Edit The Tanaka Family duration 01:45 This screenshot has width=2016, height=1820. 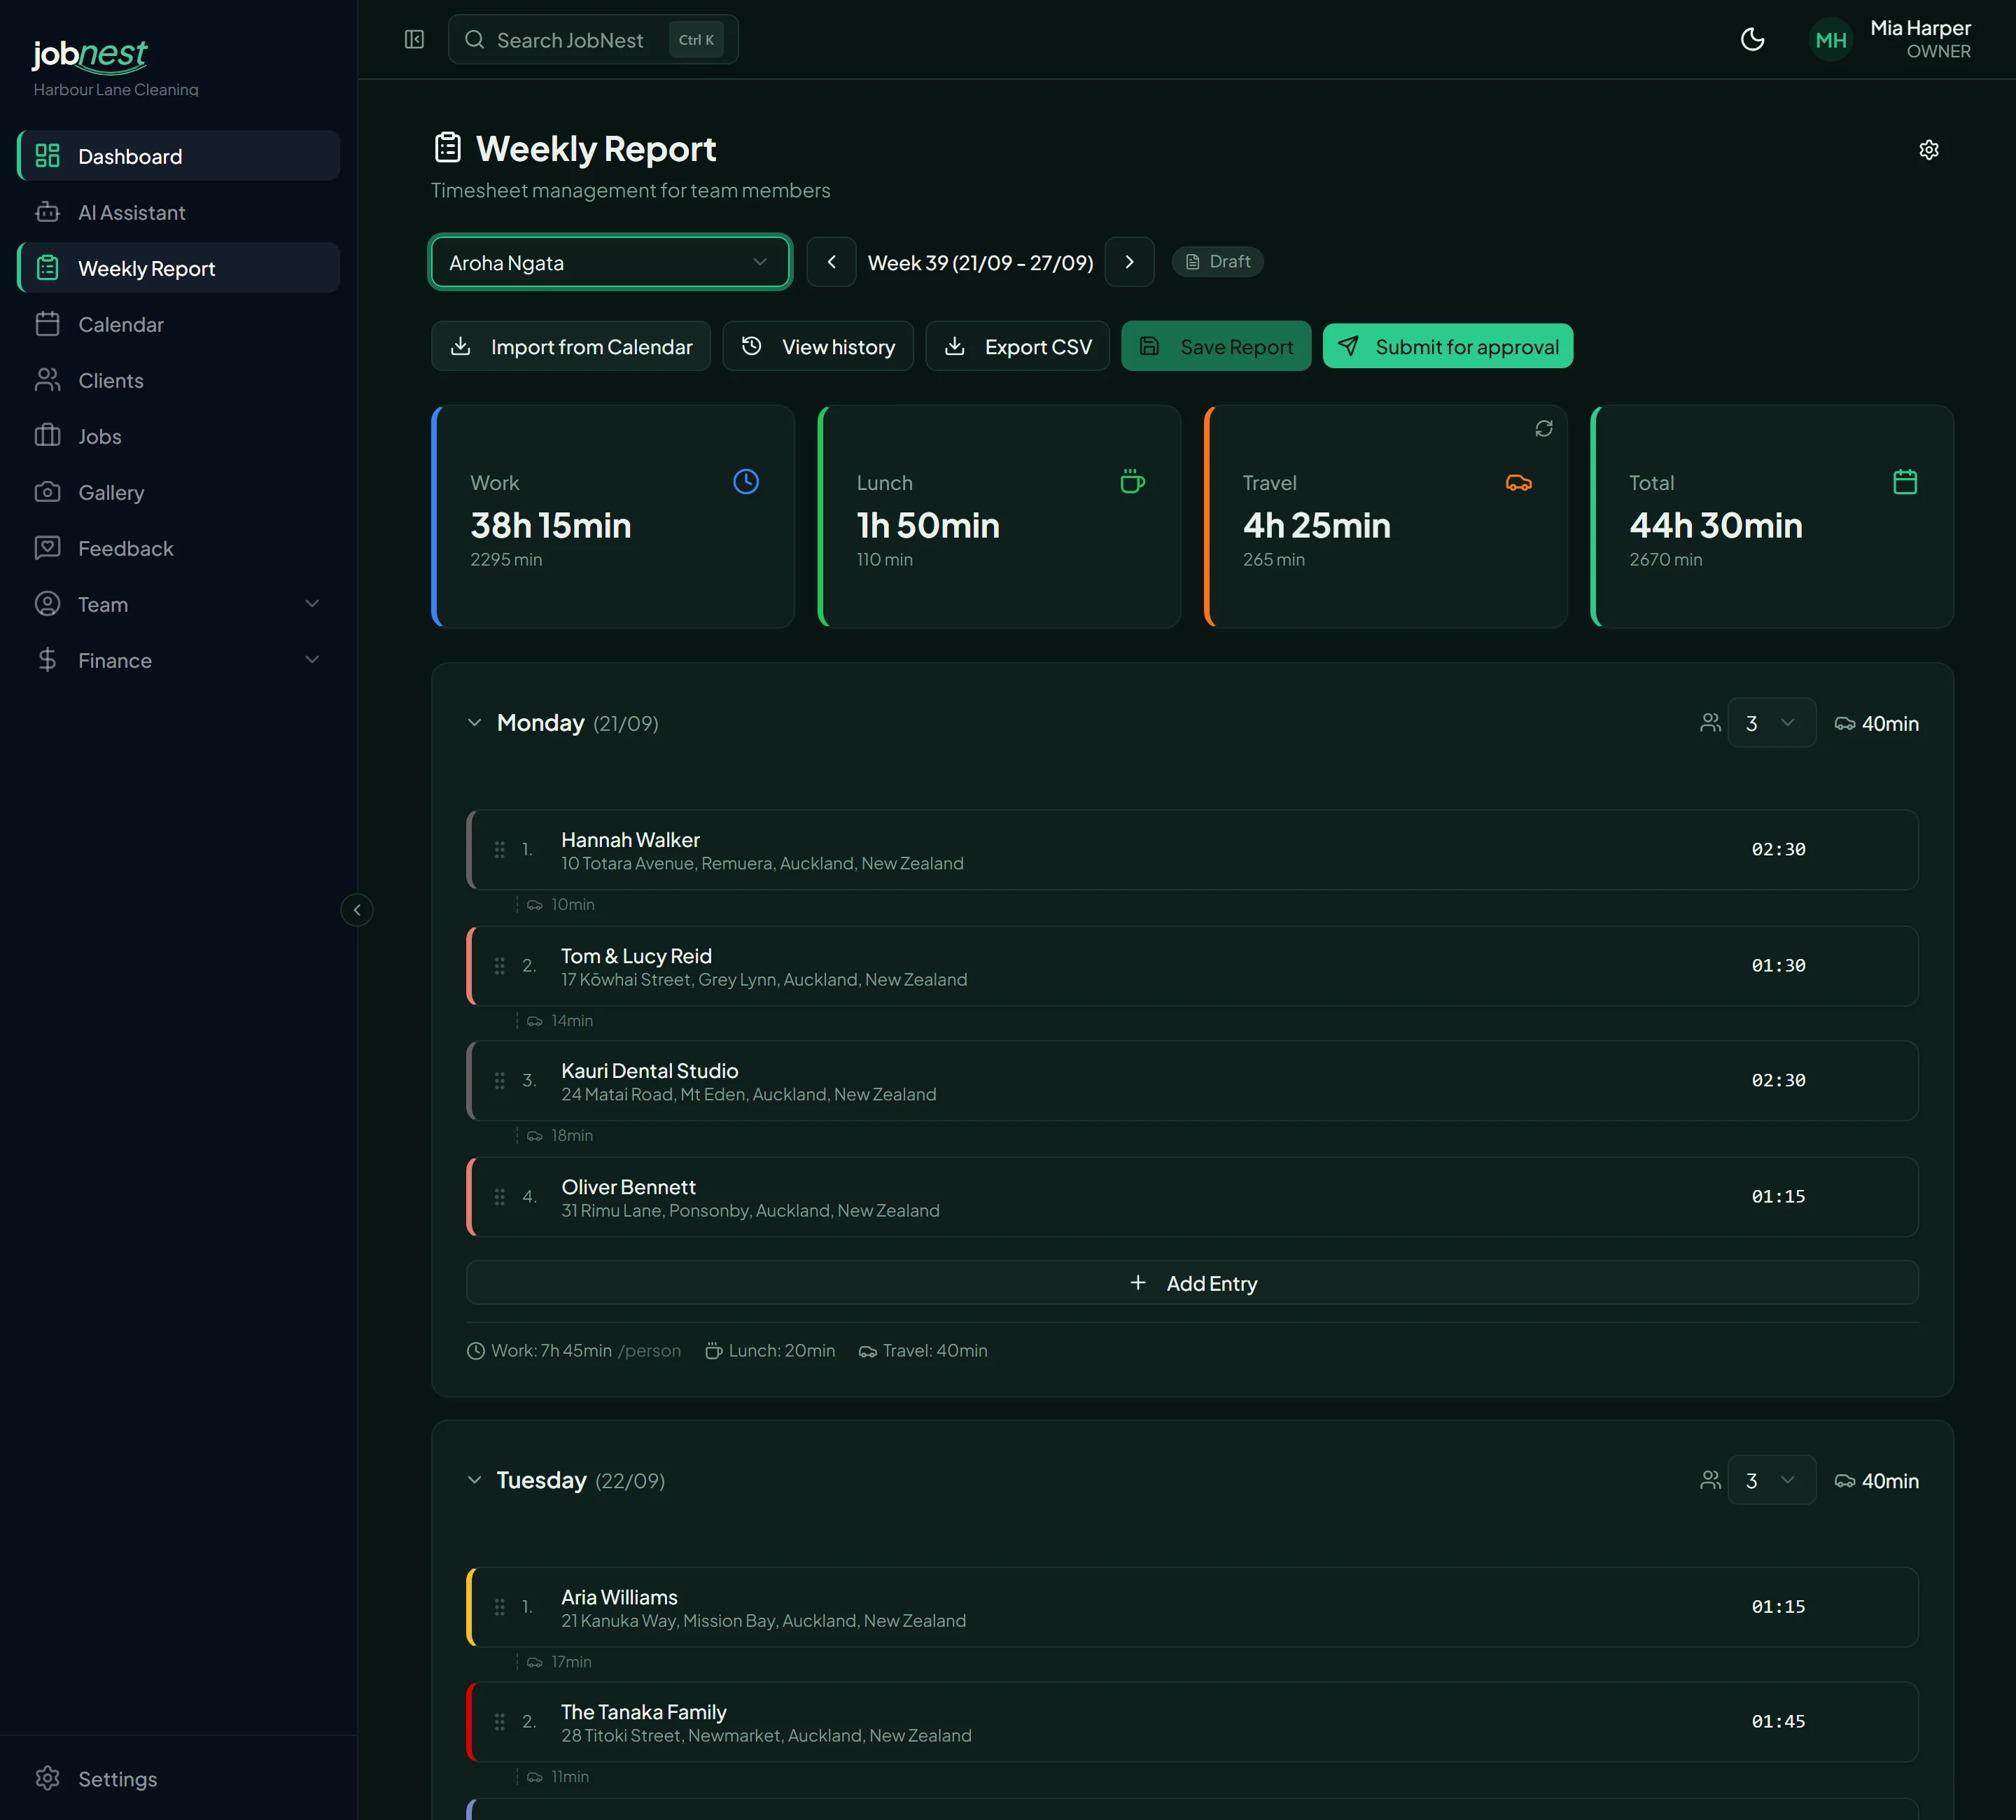click(x=1778, y=1722)
